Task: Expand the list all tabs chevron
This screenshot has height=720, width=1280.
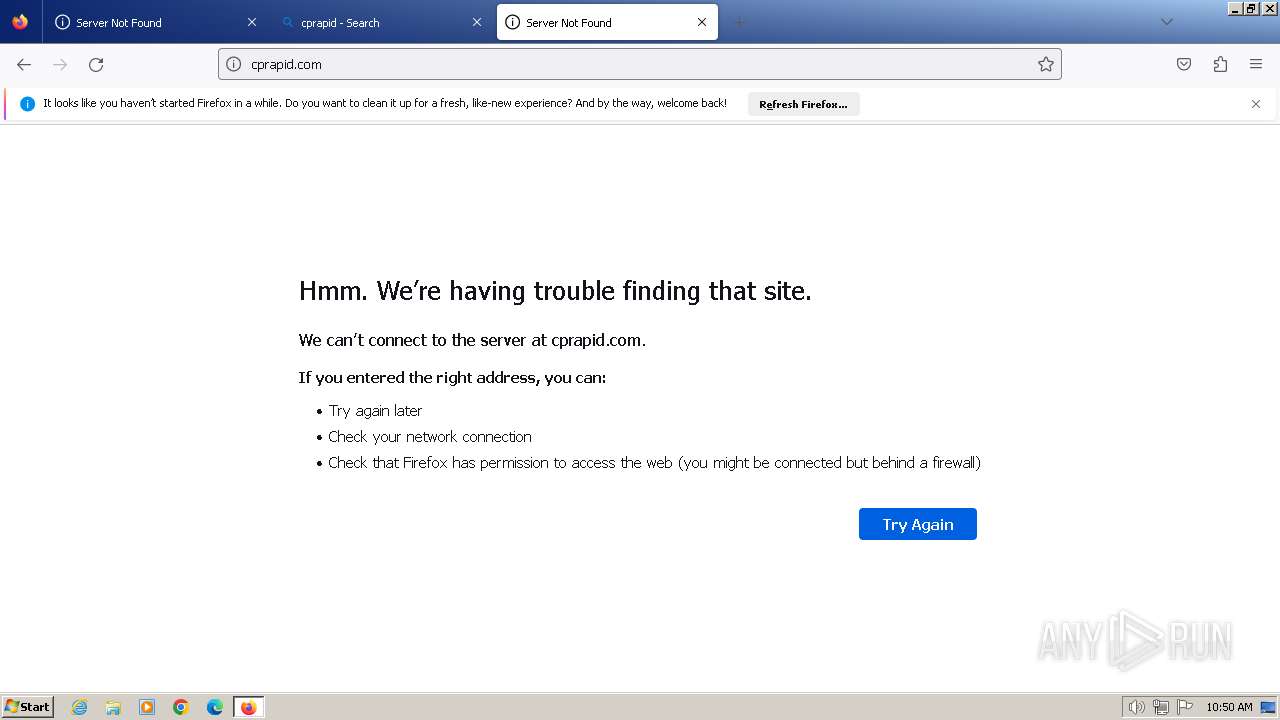Action: [1166, 22]
